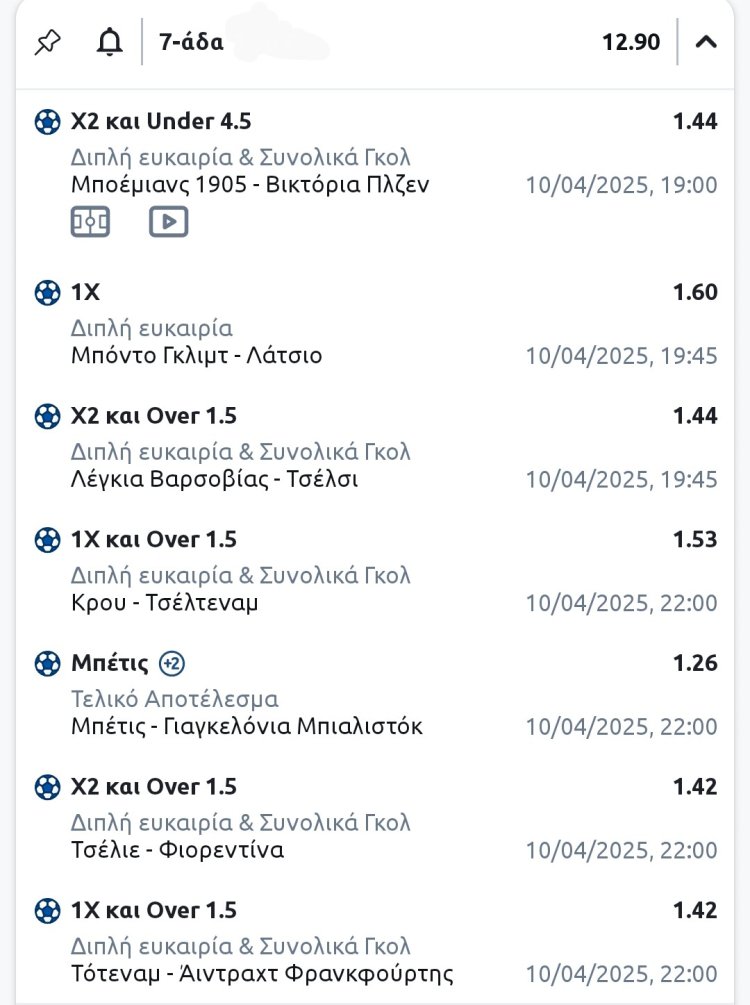Open Μποέμιανς 1905 - Βικτόρια Πλζεν match
750x1005 pixels.
pos(250,185)
